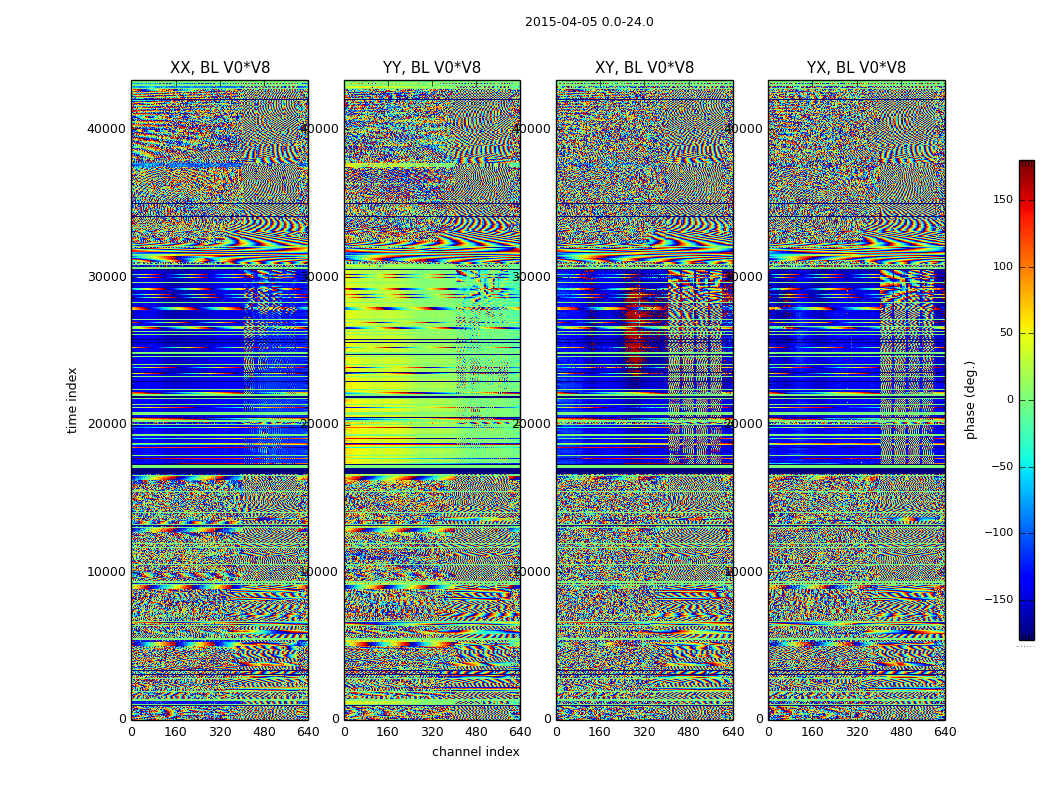Click inside the YY phase plot panel
Viewport: 1050px width, 800px height.
(x=432, y=400)
